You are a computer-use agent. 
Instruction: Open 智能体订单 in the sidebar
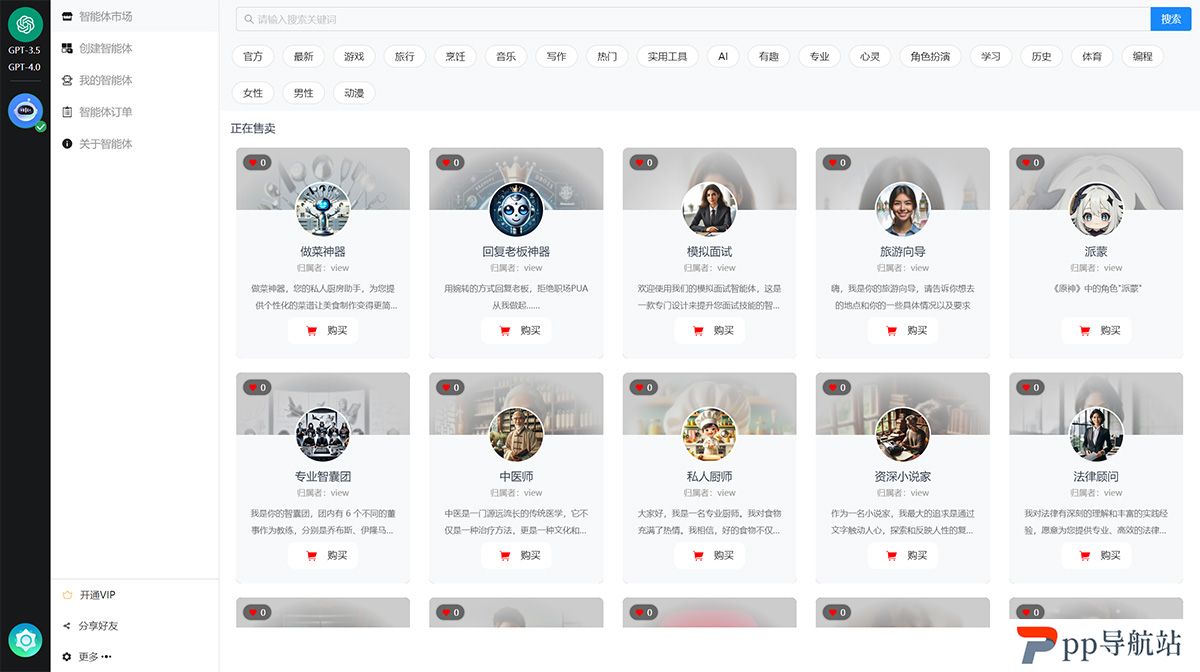[135, 112]
